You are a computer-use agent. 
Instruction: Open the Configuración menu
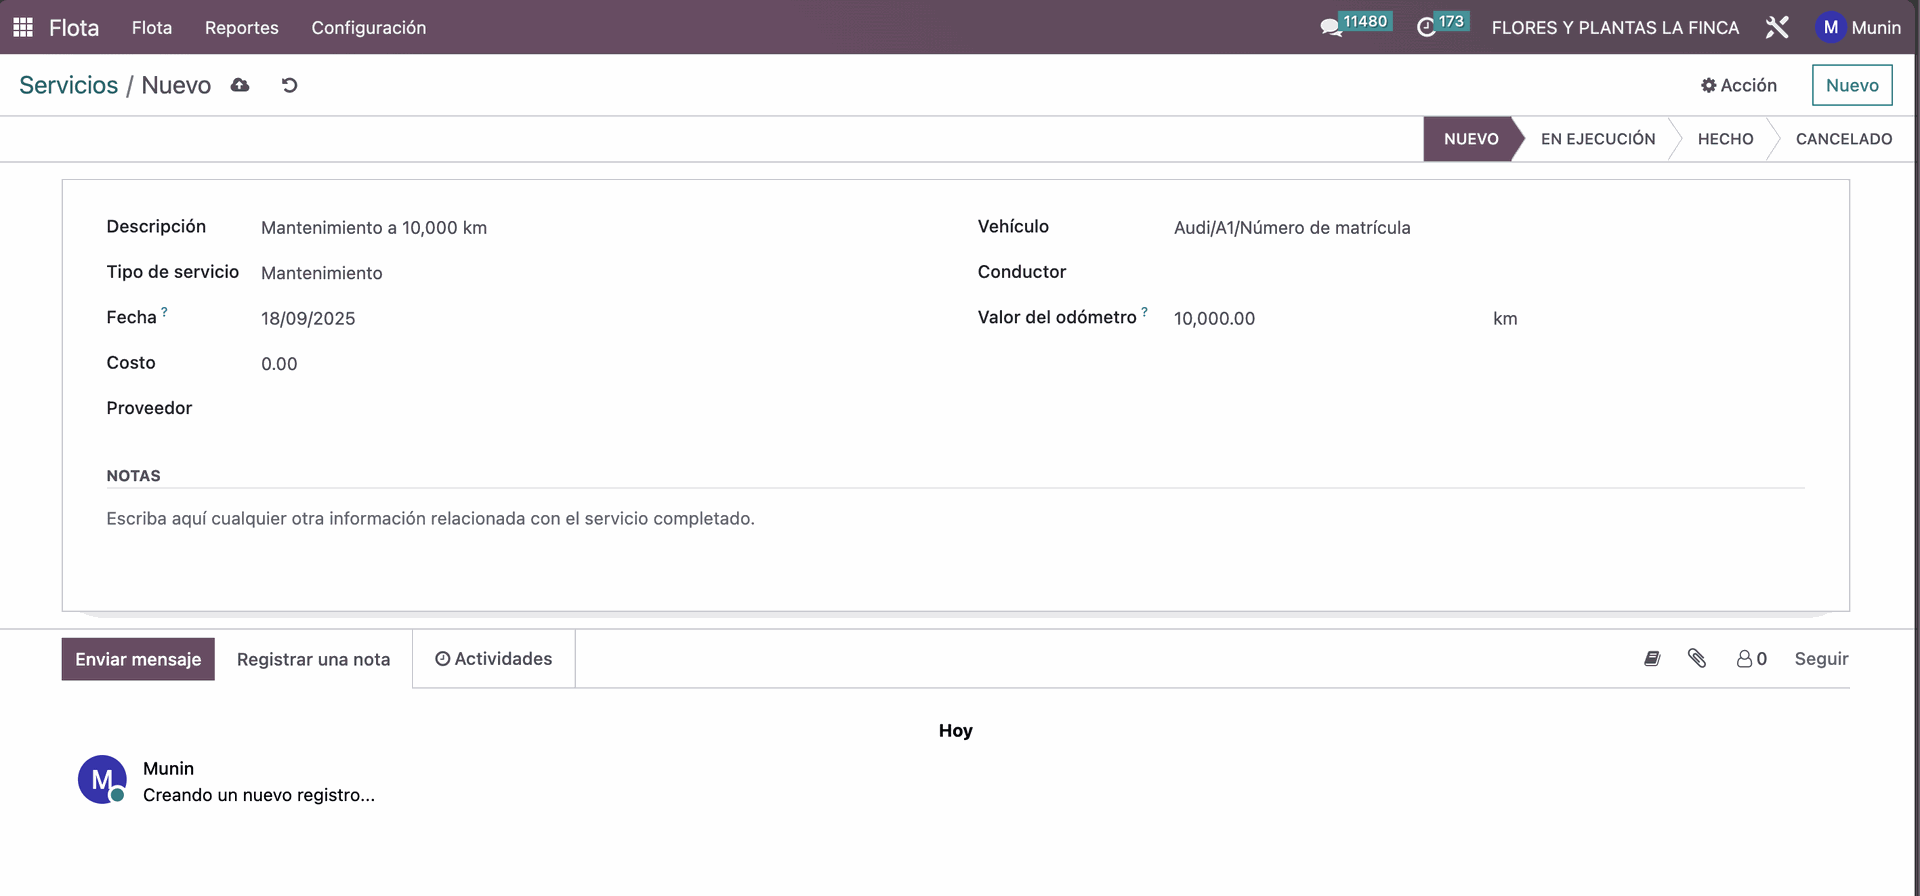point(368,28)
